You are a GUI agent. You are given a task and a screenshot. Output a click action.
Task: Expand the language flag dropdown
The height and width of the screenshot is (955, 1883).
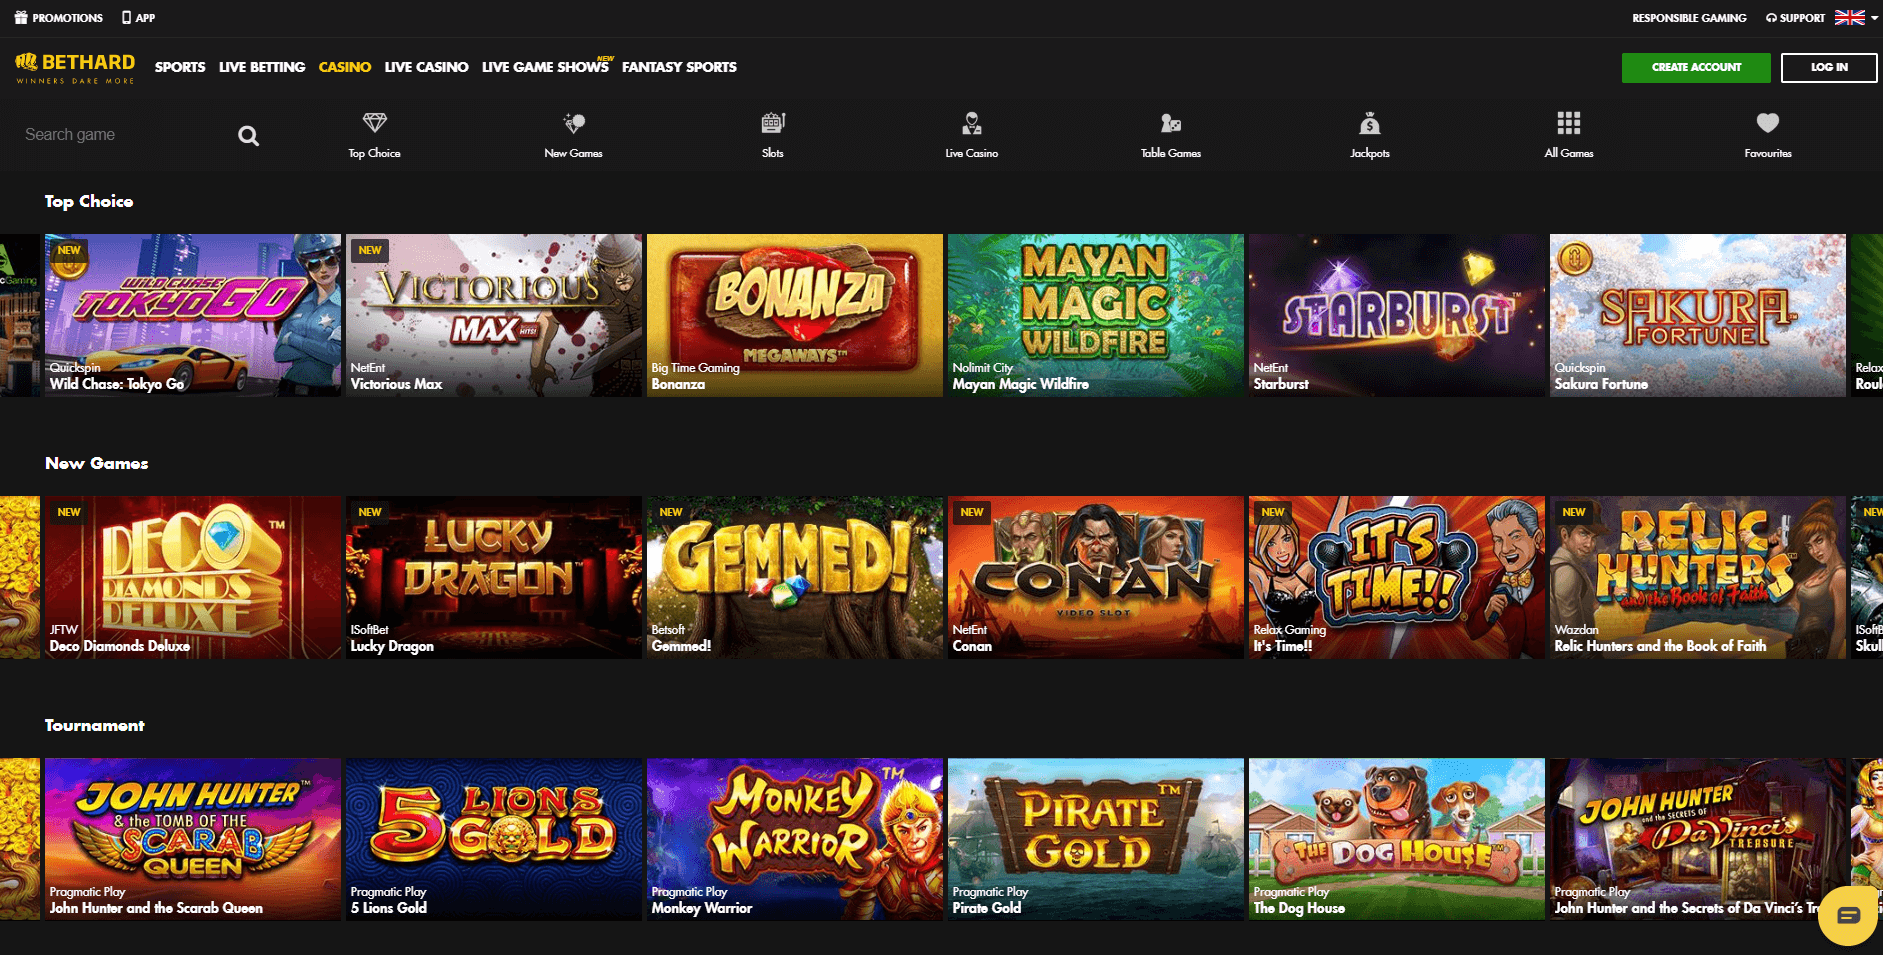click(1856, 18)
